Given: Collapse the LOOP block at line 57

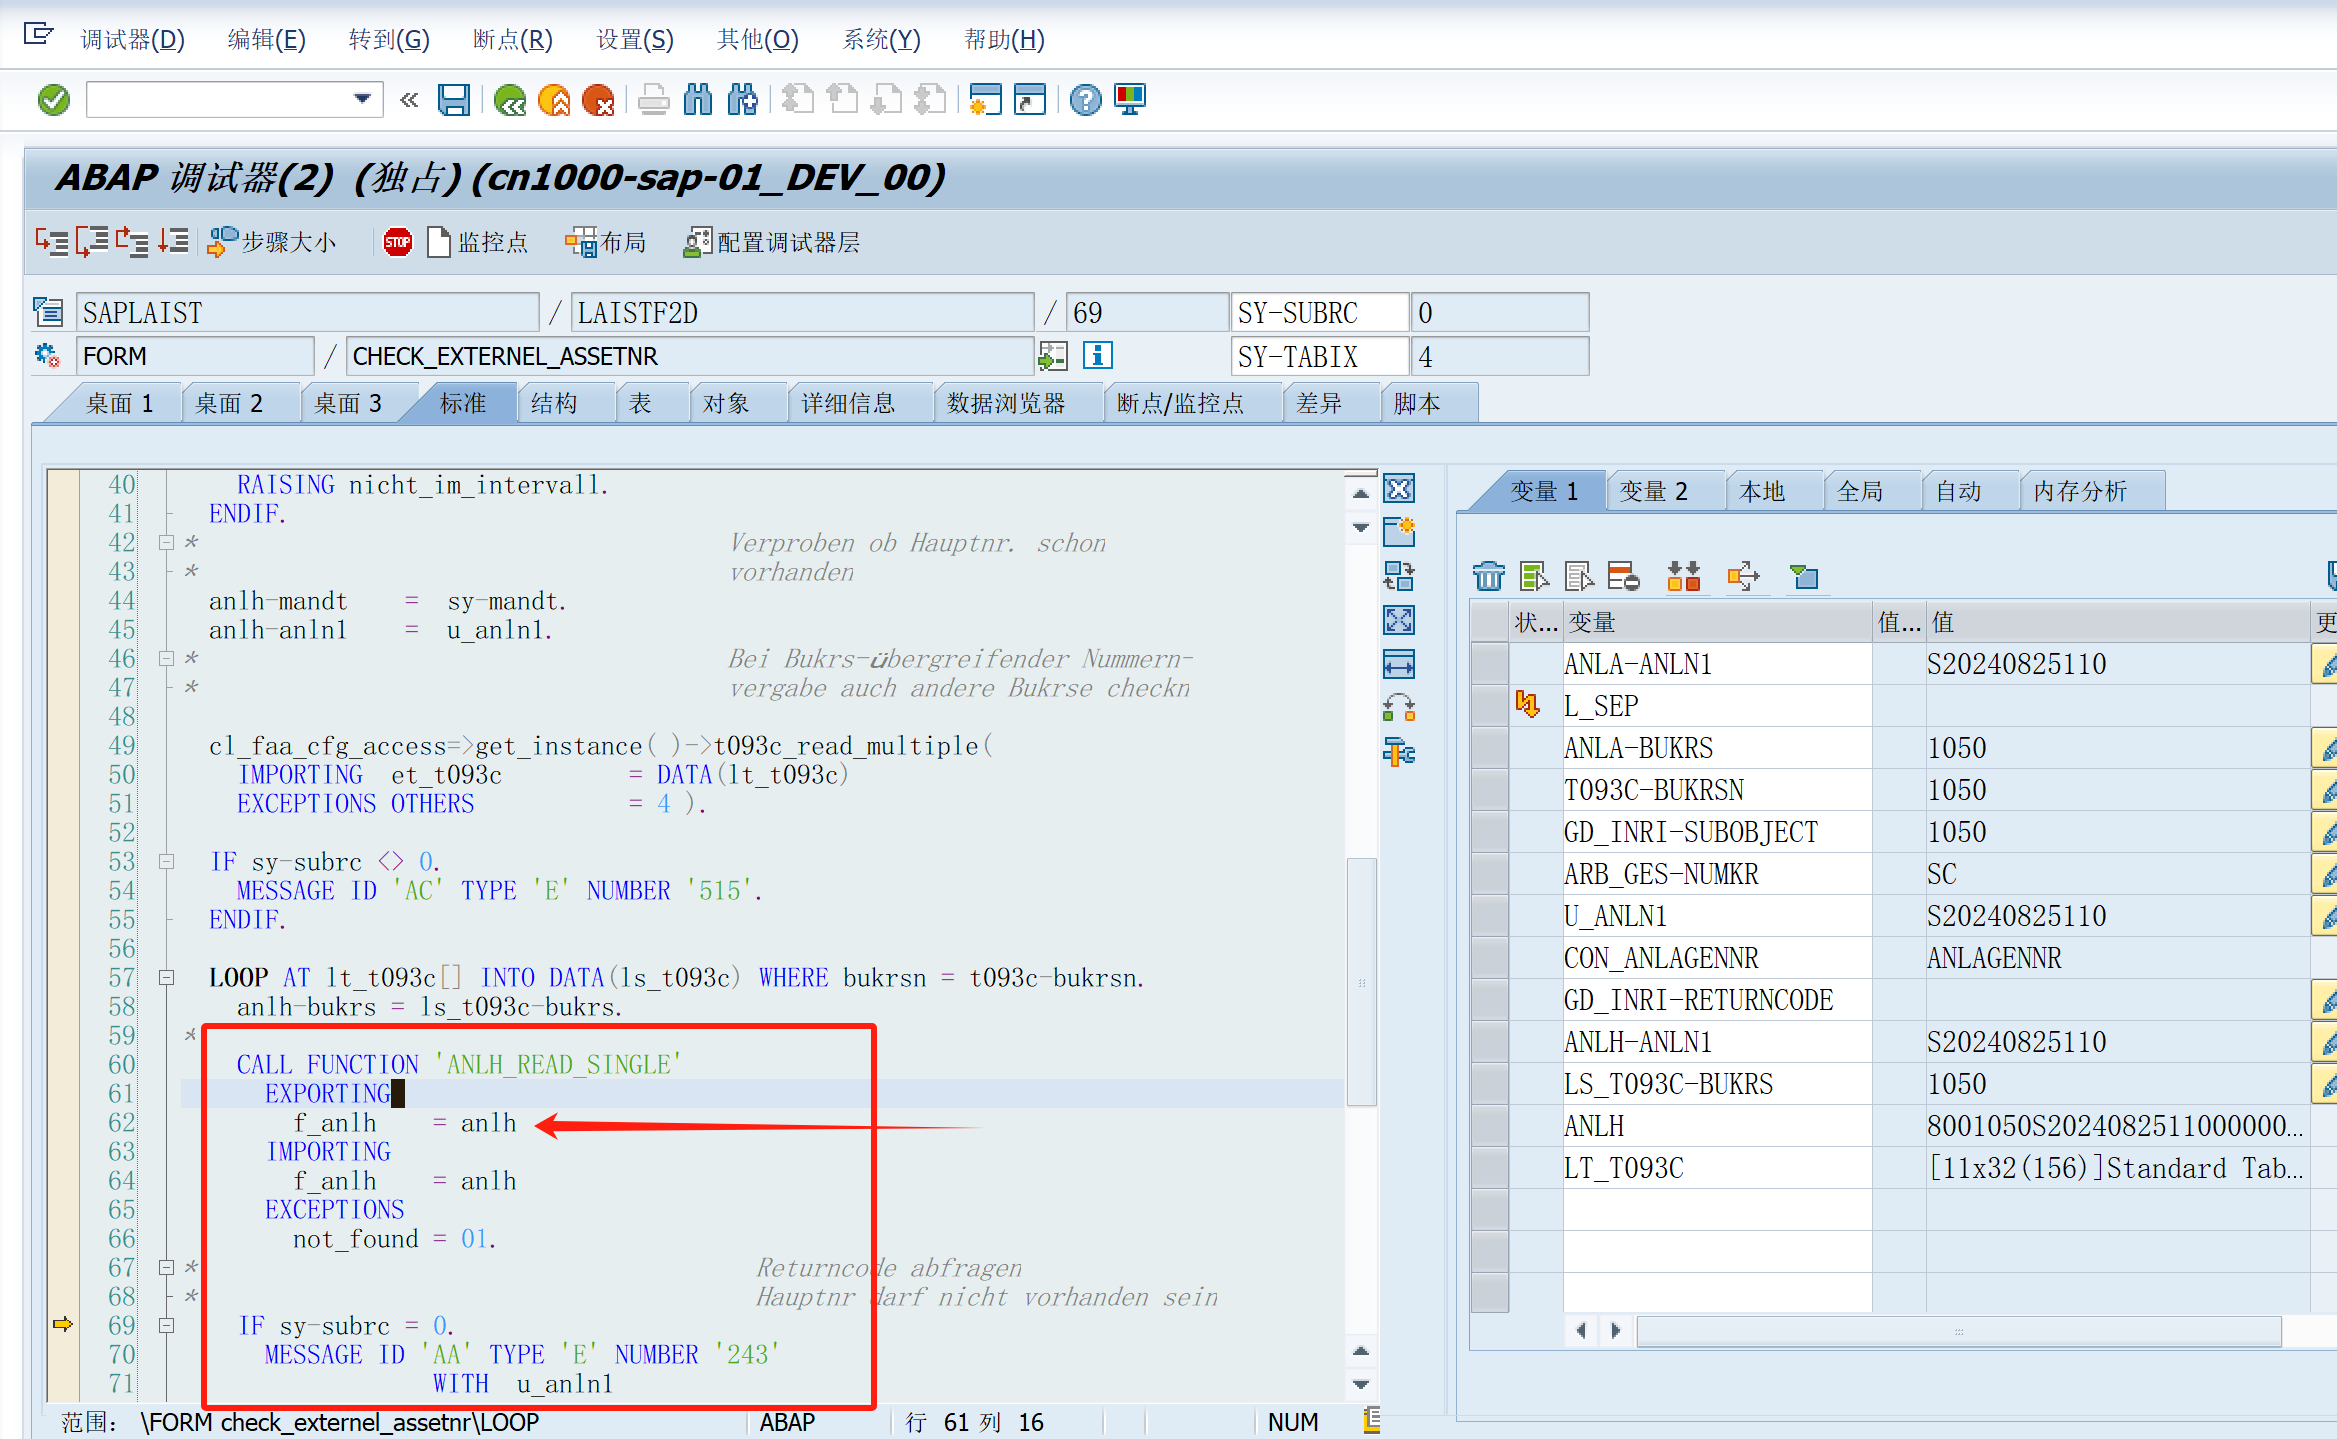Looking at the screenshot, I should point(167,977).
